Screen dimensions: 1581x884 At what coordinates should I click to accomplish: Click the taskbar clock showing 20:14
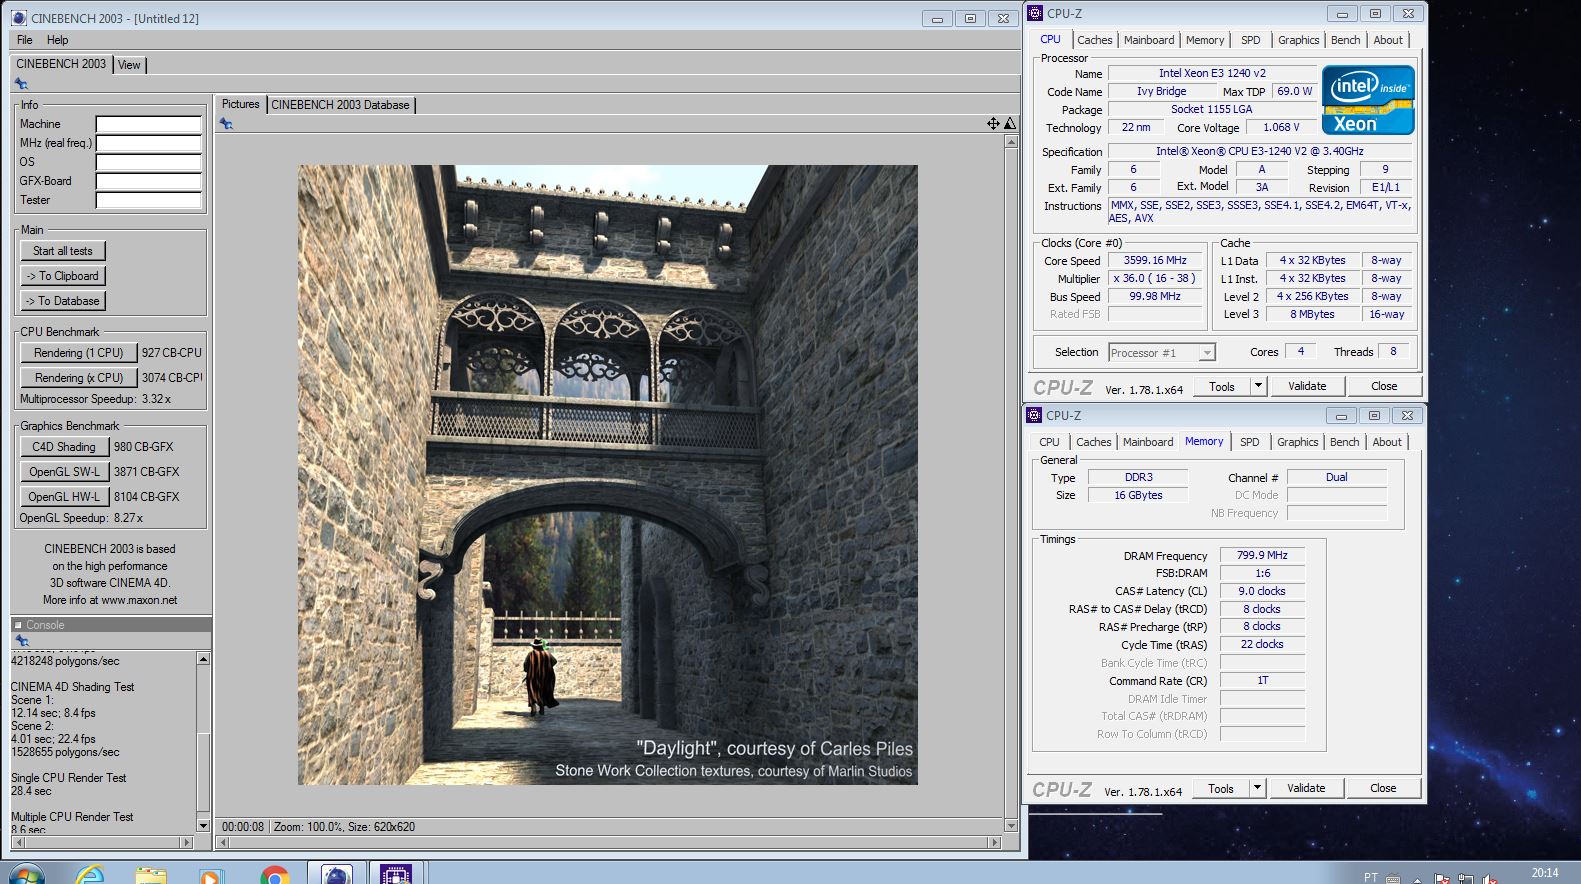1545,872
